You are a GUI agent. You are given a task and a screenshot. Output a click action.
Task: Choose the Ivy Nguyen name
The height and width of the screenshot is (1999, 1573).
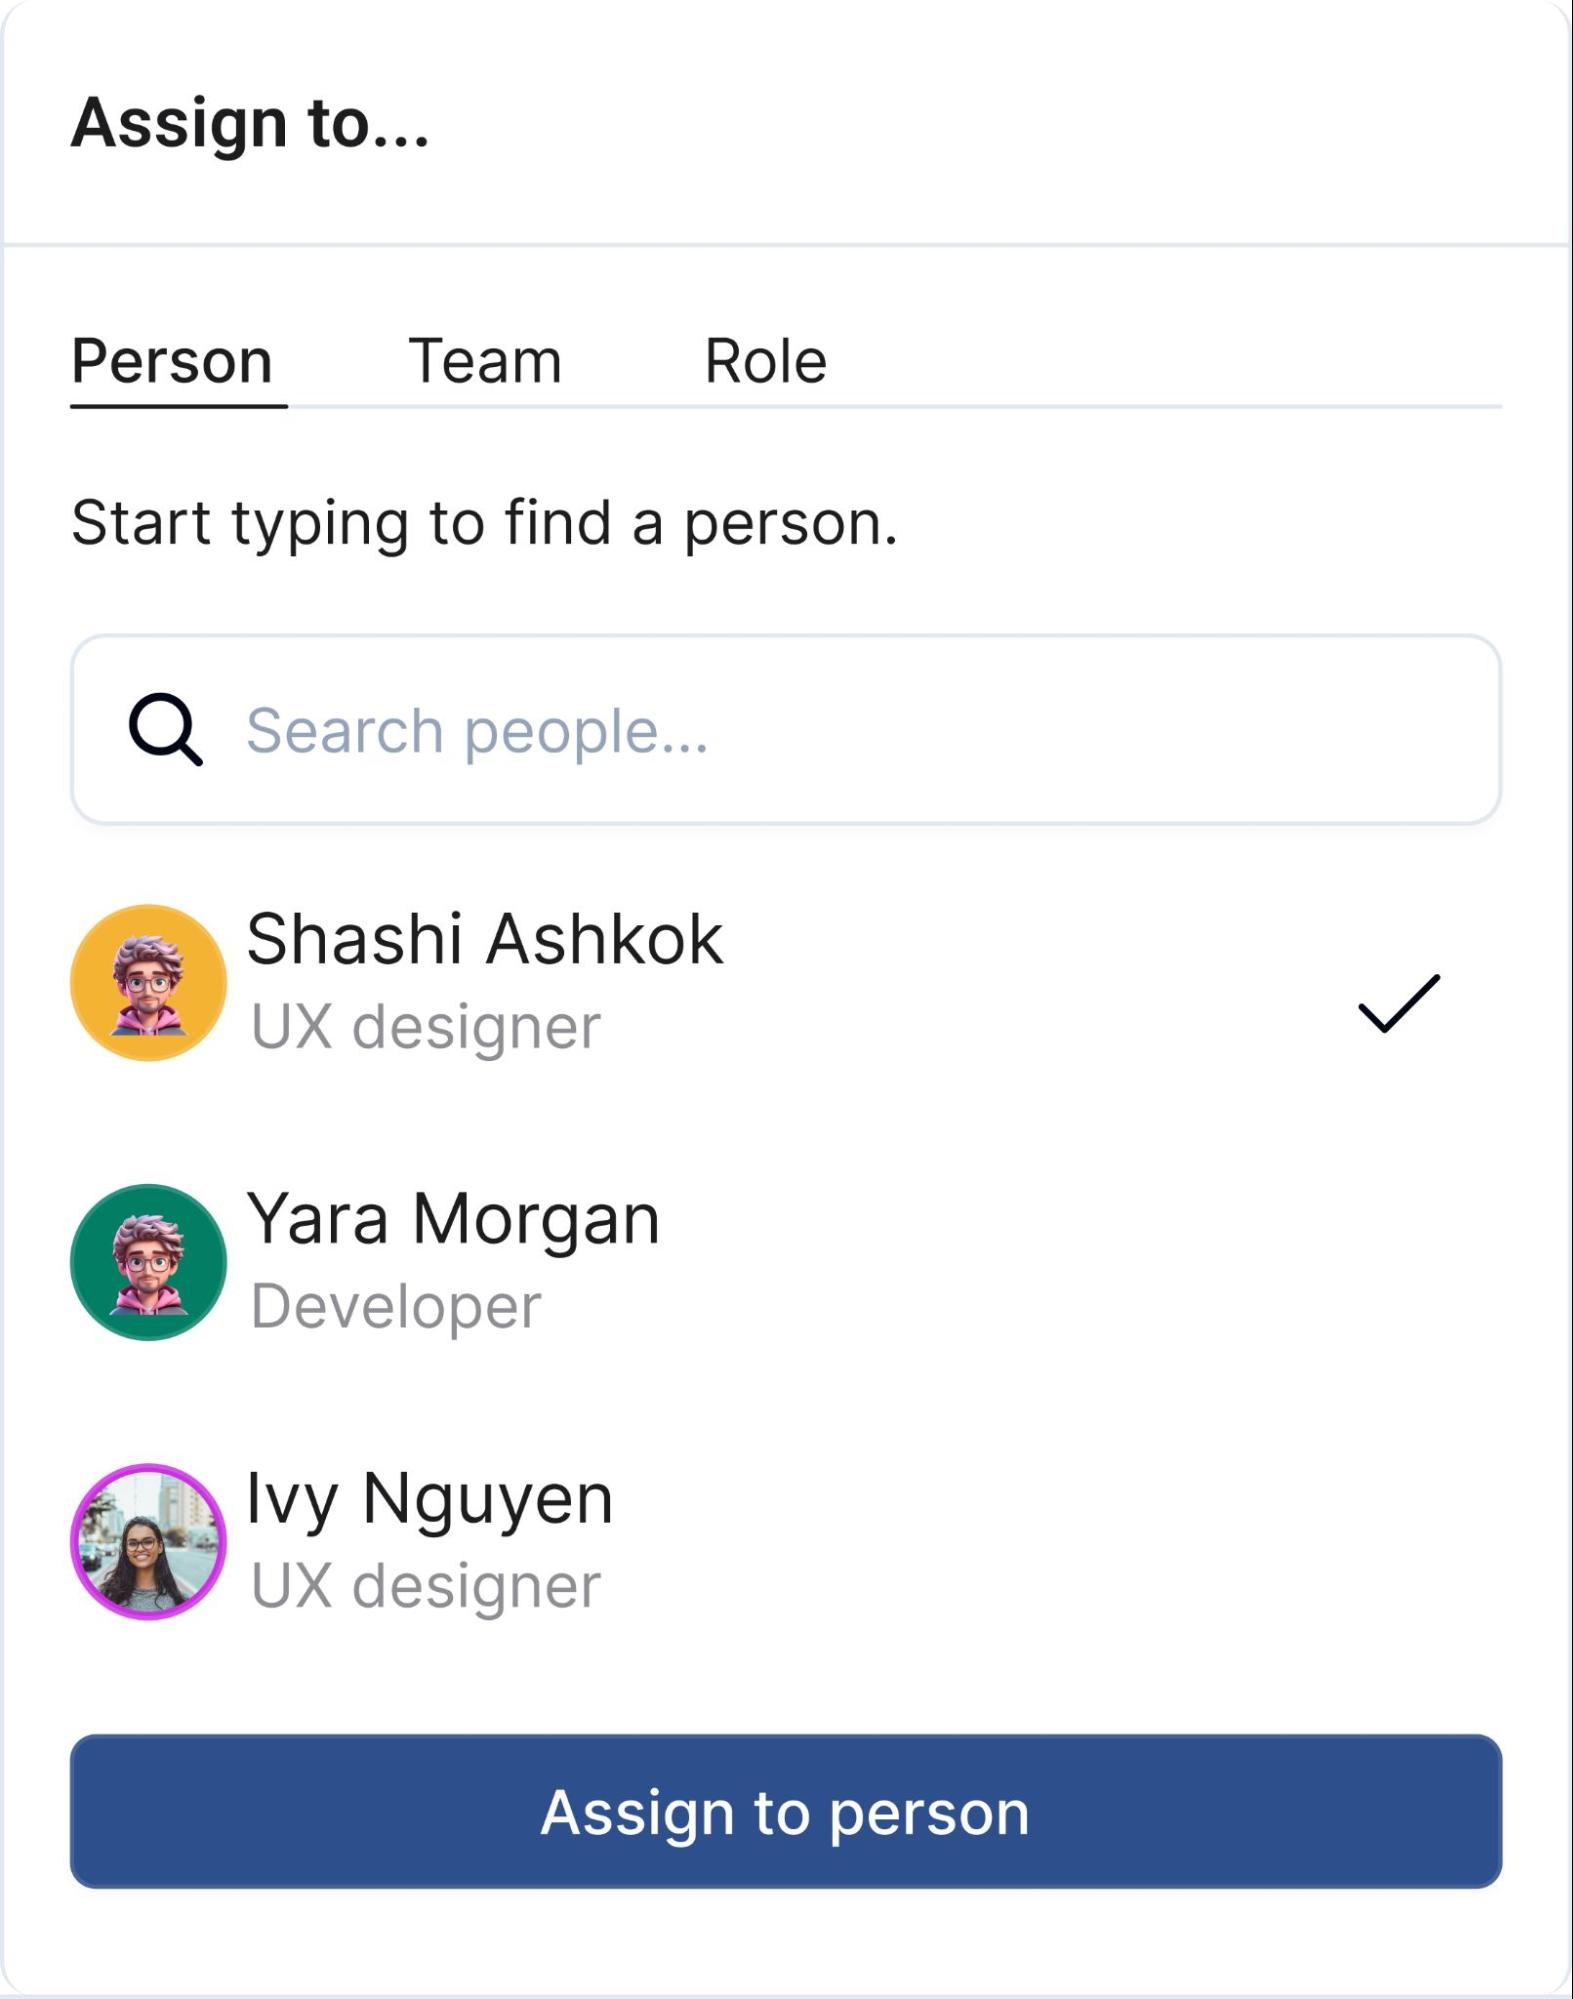tap(430, 1498)
